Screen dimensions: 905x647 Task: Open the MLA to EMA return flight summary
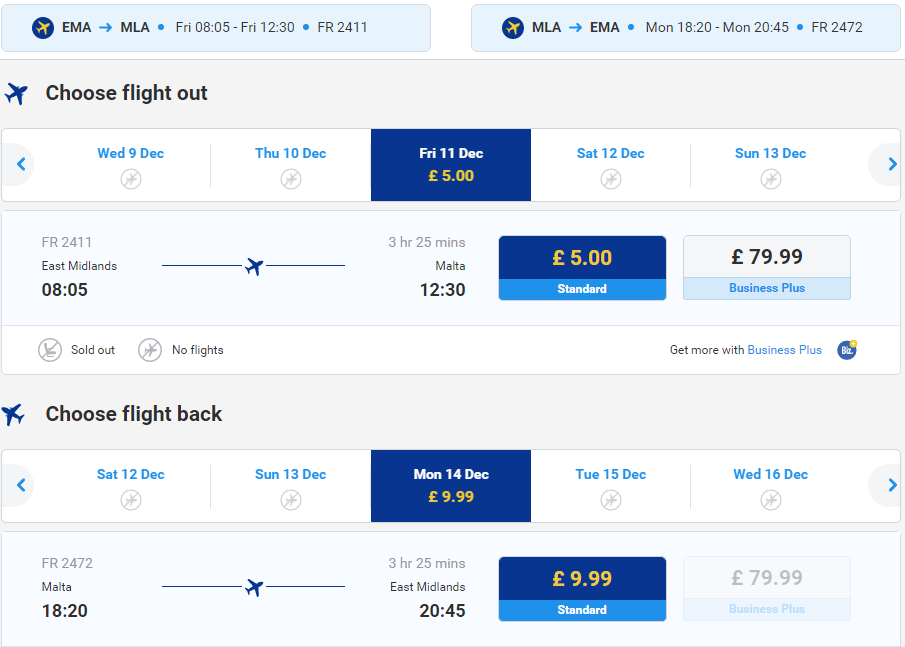pyautogui.click(x=686, y=28)
